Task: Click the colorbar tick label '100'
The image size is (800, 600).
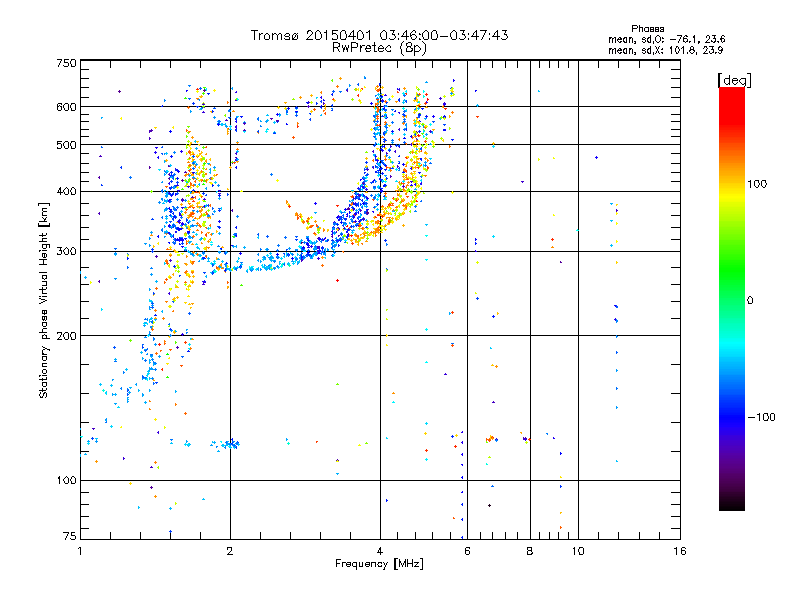Action: click(757, 184)
